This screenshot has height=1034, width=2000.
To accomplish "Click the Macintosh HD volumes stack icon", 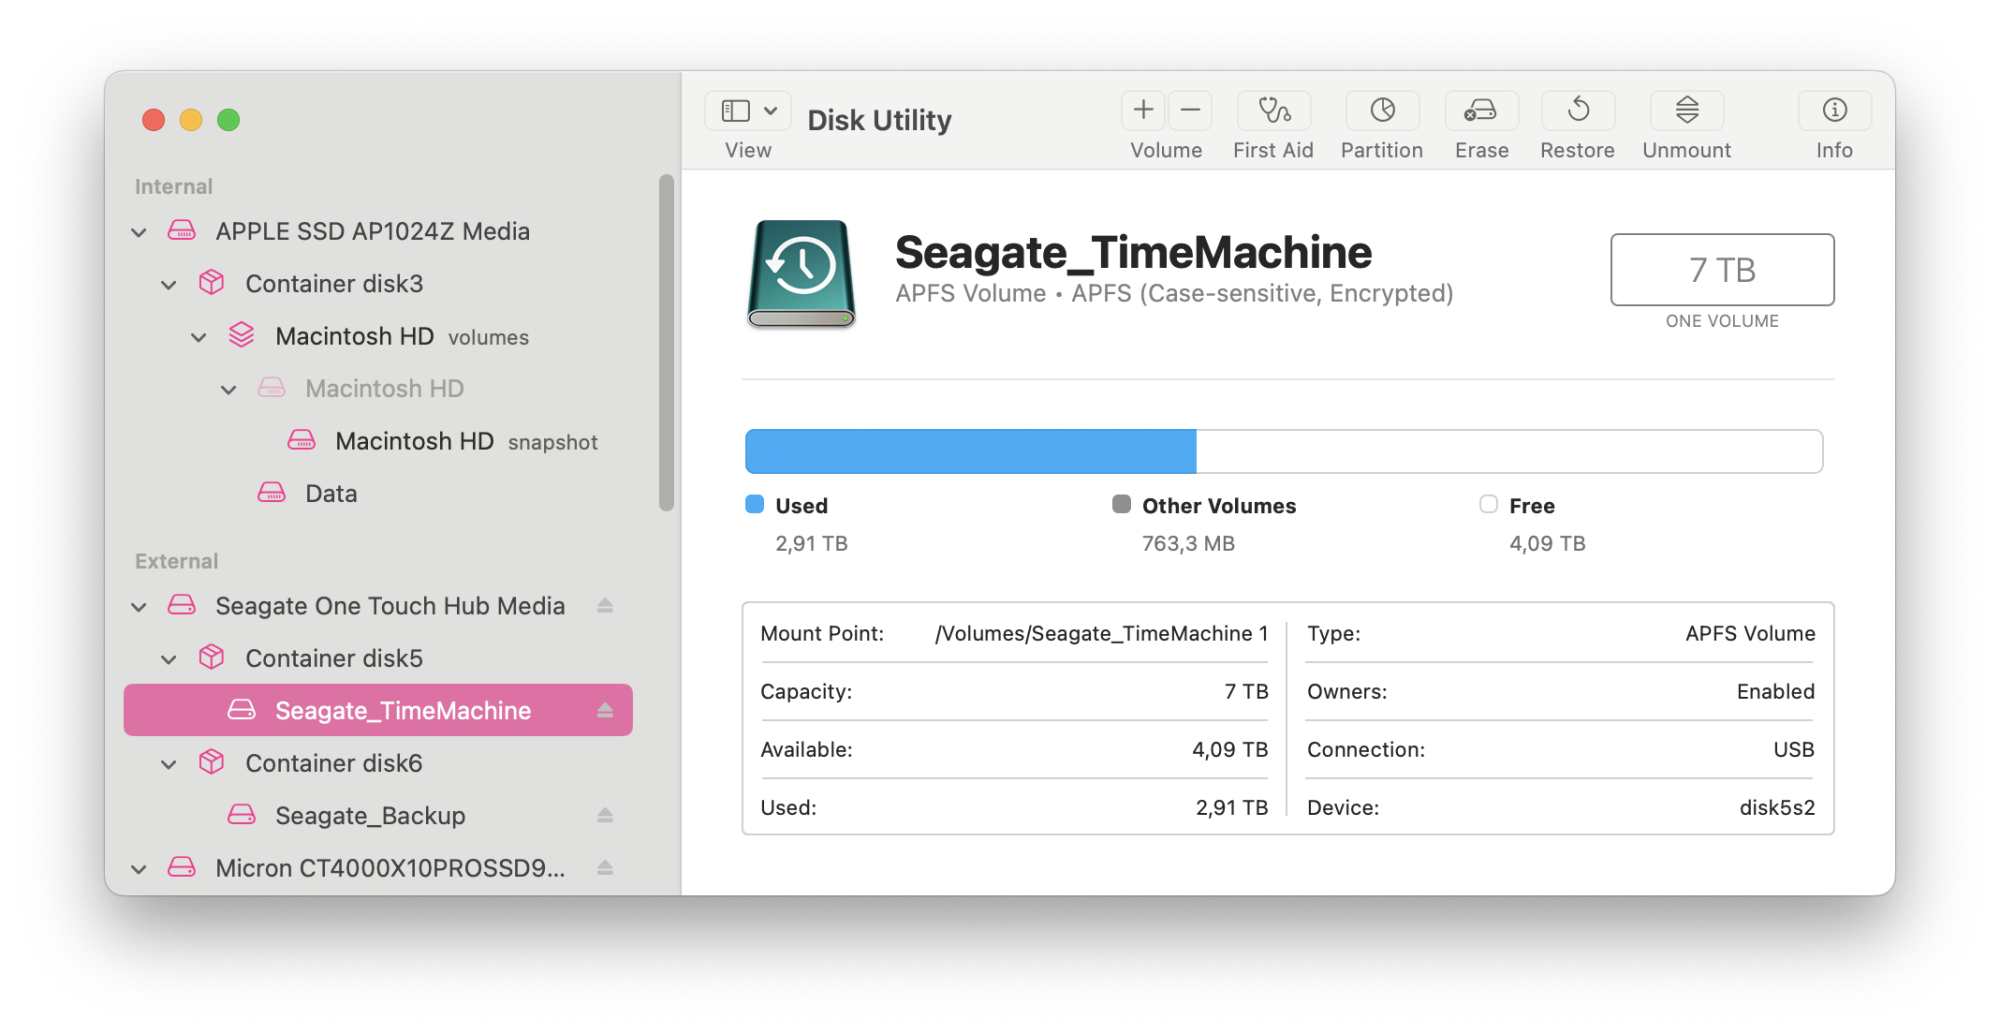I will 241,335.
